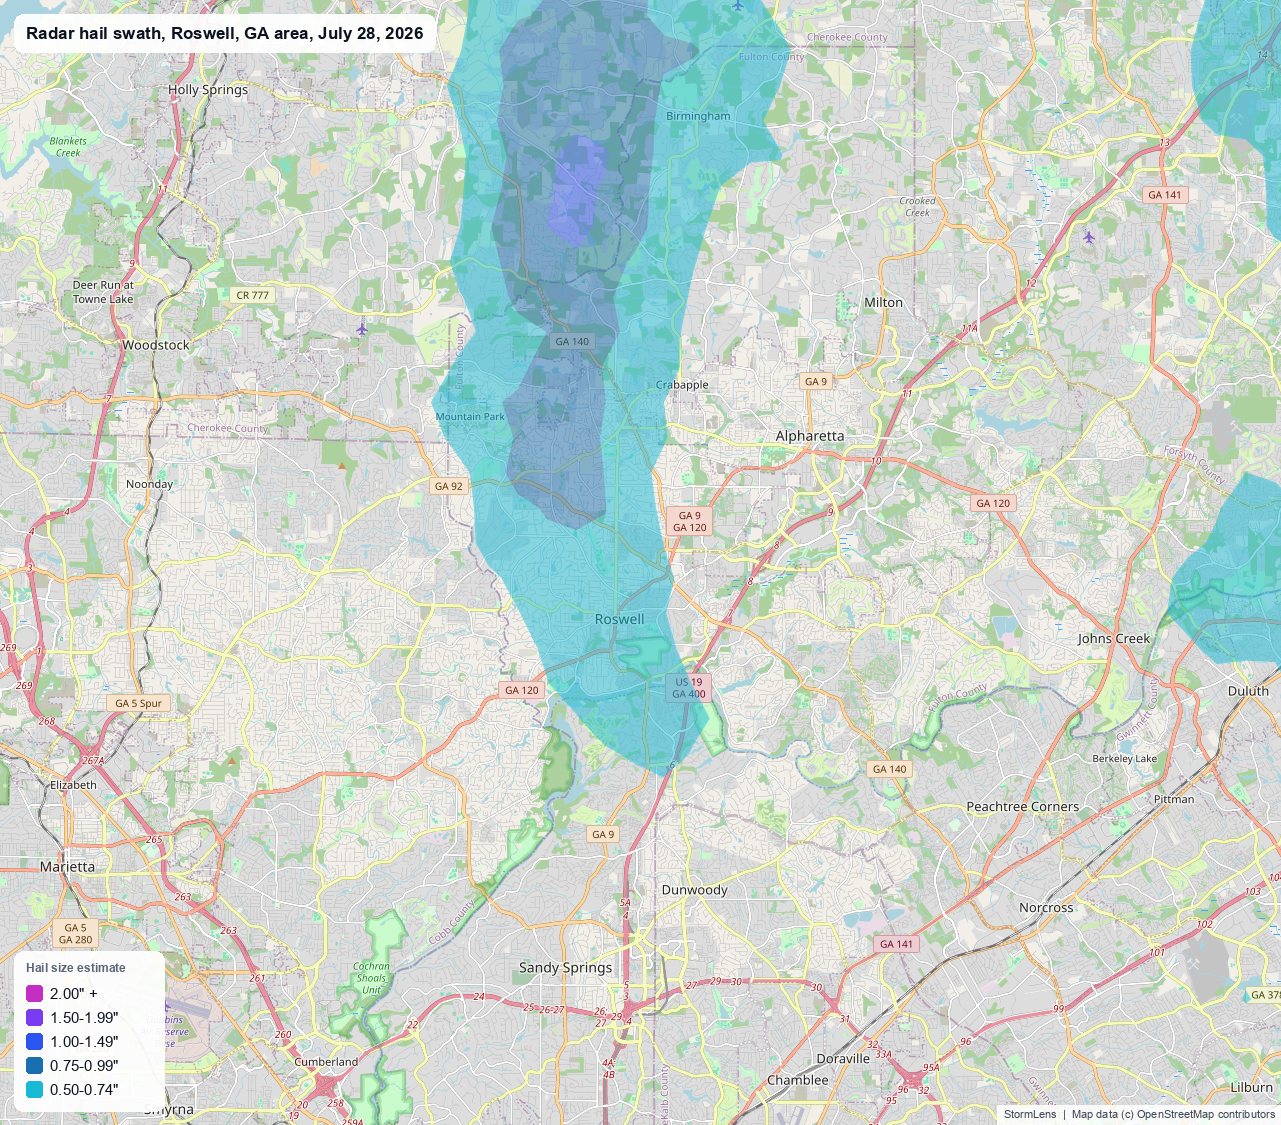Click the Woodstock city label
1281x1125 pixels.
[156, 345]
